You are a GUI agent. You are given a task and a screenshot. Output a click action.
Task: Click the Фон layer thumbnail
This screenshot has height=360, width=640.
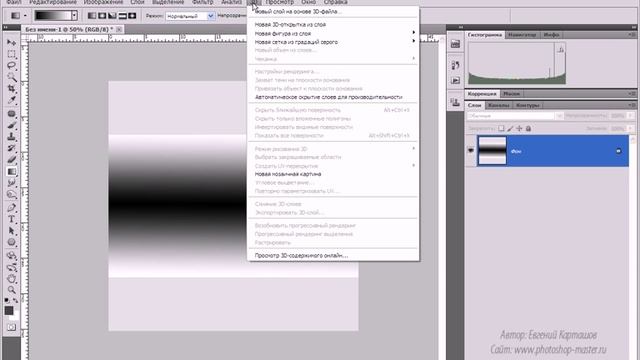[492, 151]
